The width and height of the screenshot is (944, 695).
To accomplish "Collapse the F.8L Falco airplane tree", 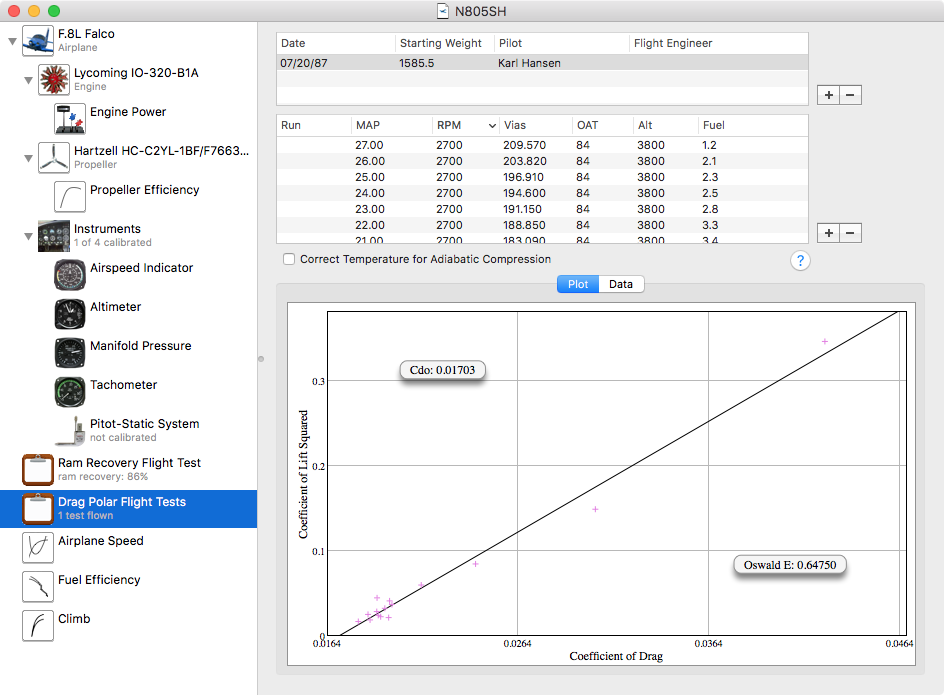I will (x=12, y=42).
